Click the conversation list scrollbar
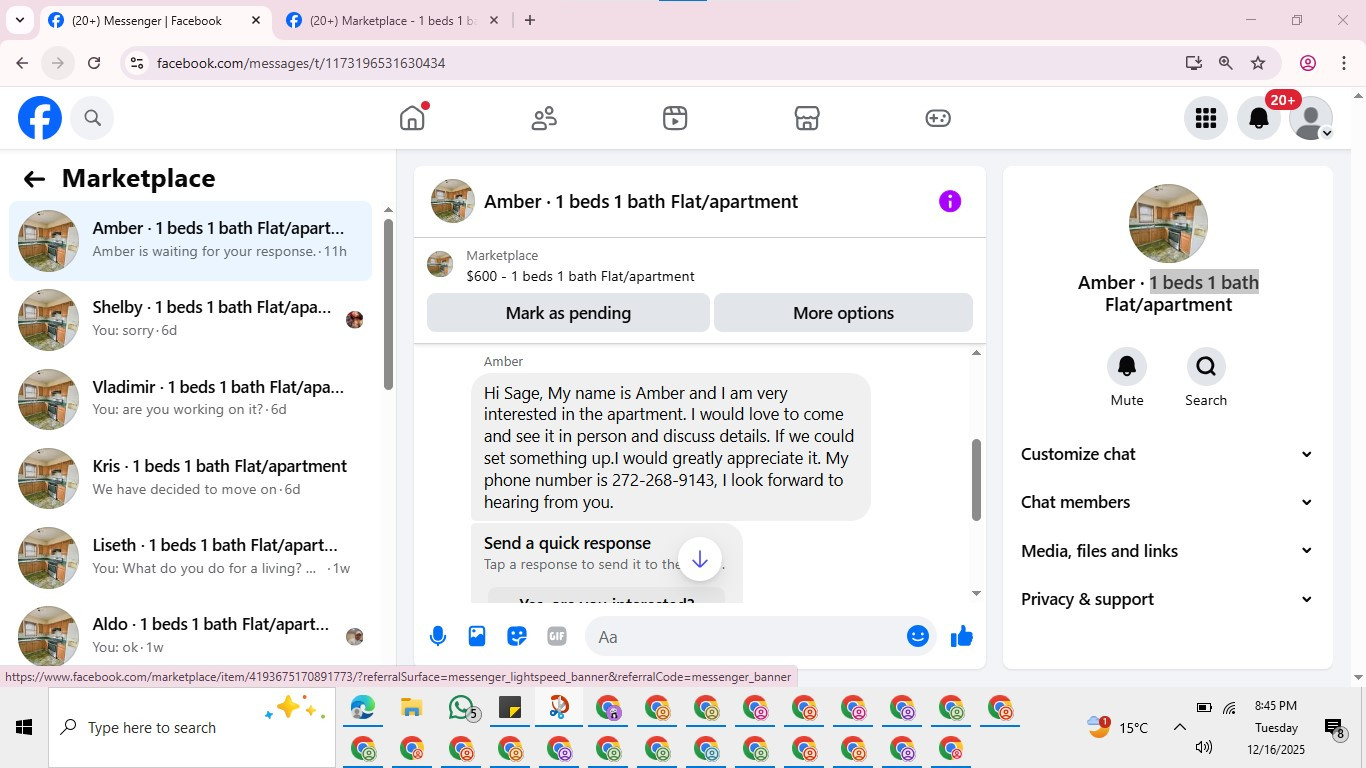1366x768 pixels. [x=389, y=305]
